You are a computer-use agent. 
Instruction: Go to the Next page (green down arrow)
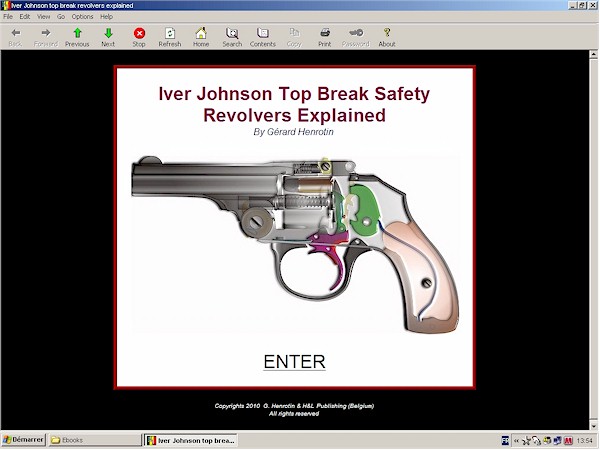(x=108, y=33)
